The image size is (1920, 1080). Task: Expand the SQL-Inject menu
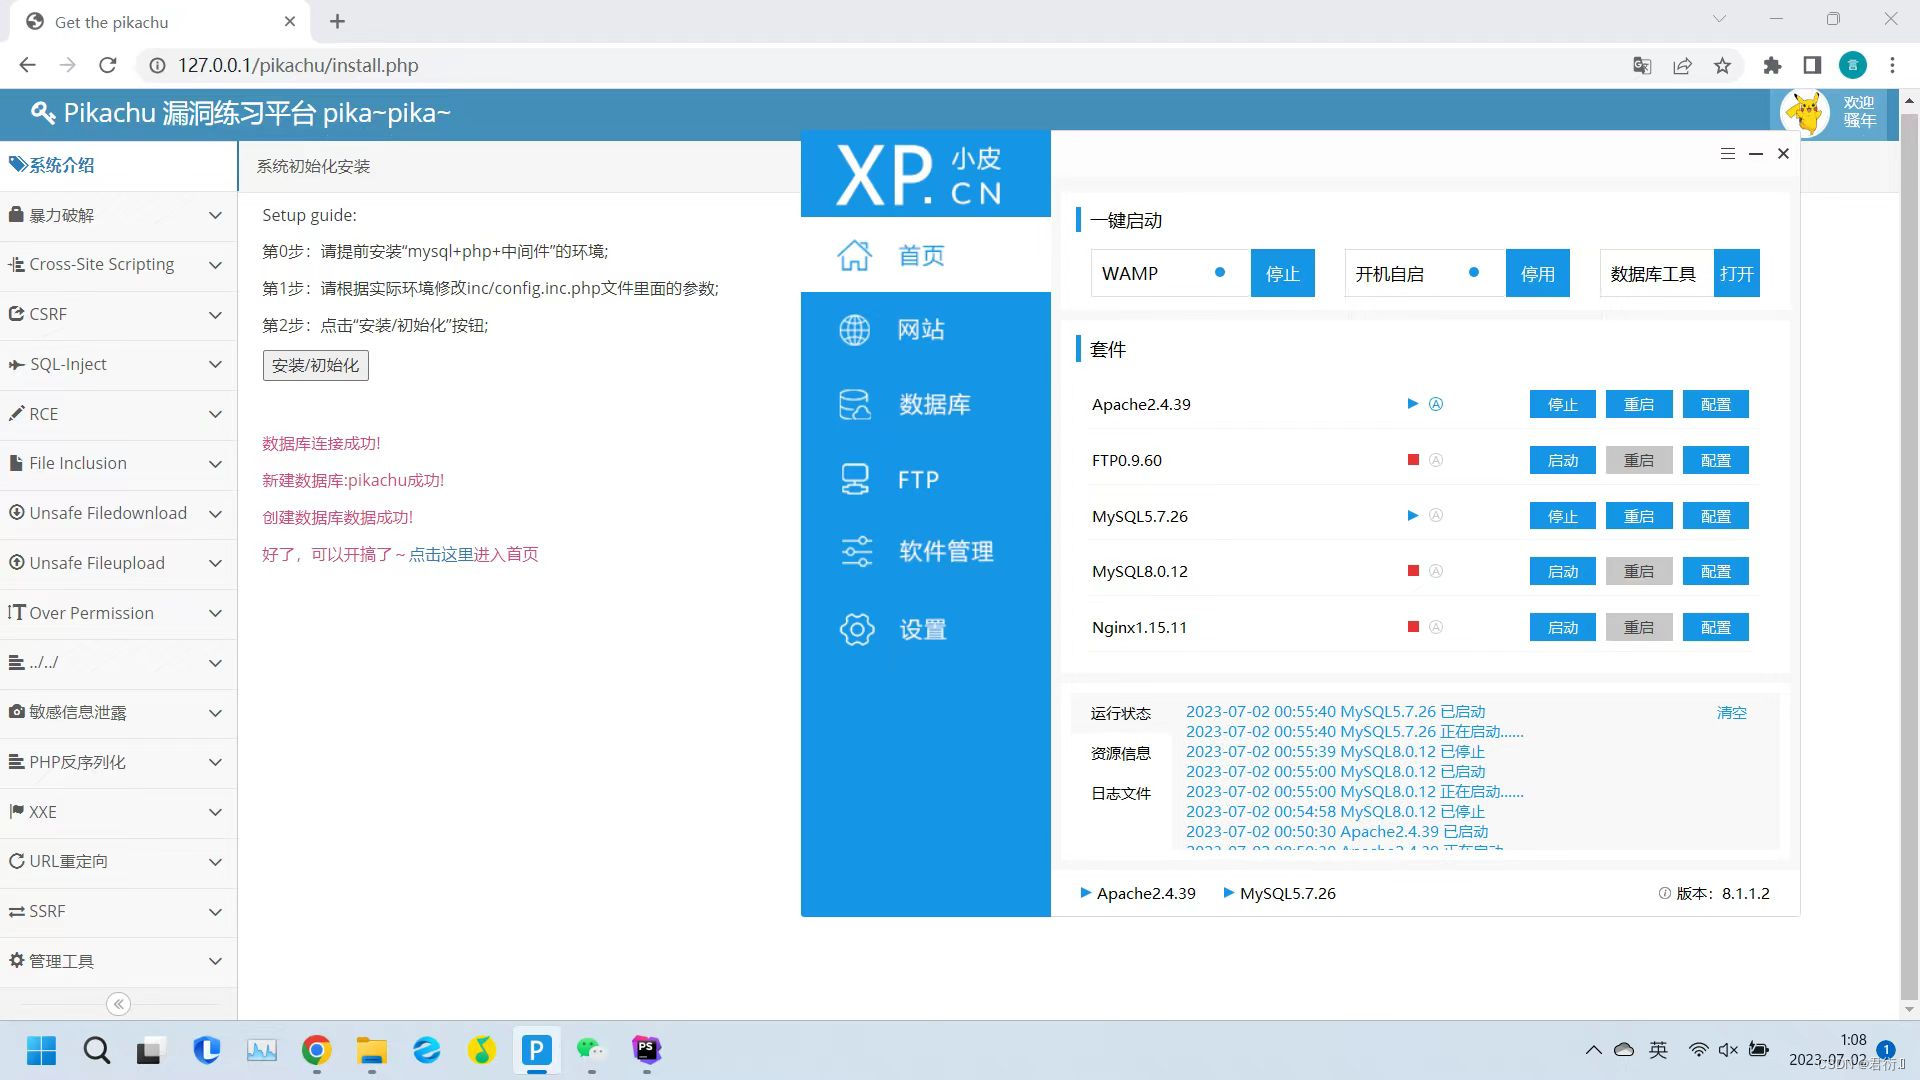[x=118, y=364]
